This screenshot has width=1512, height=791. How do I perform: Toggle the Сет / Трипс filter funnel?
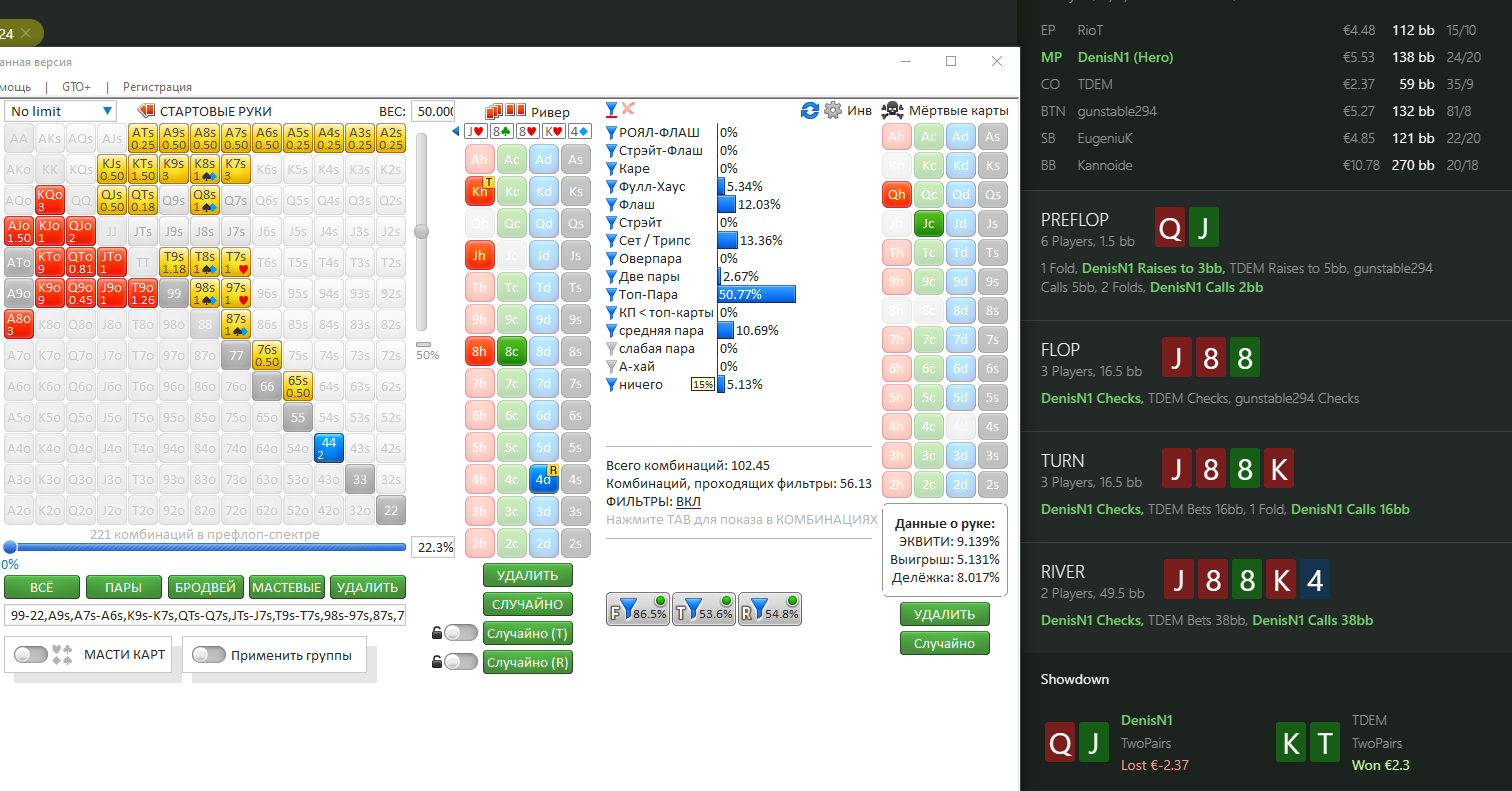(x=612, y=240)
